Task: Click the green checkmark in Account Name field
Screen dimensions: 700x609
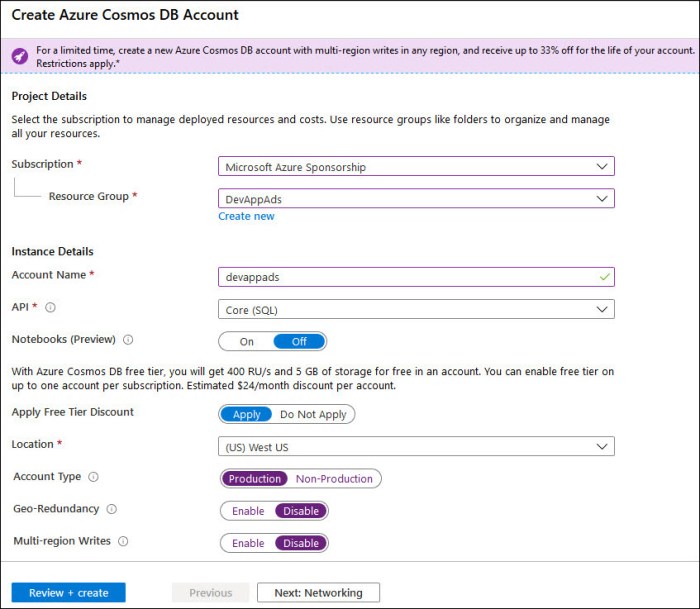Action: click(x=604, y=277)
